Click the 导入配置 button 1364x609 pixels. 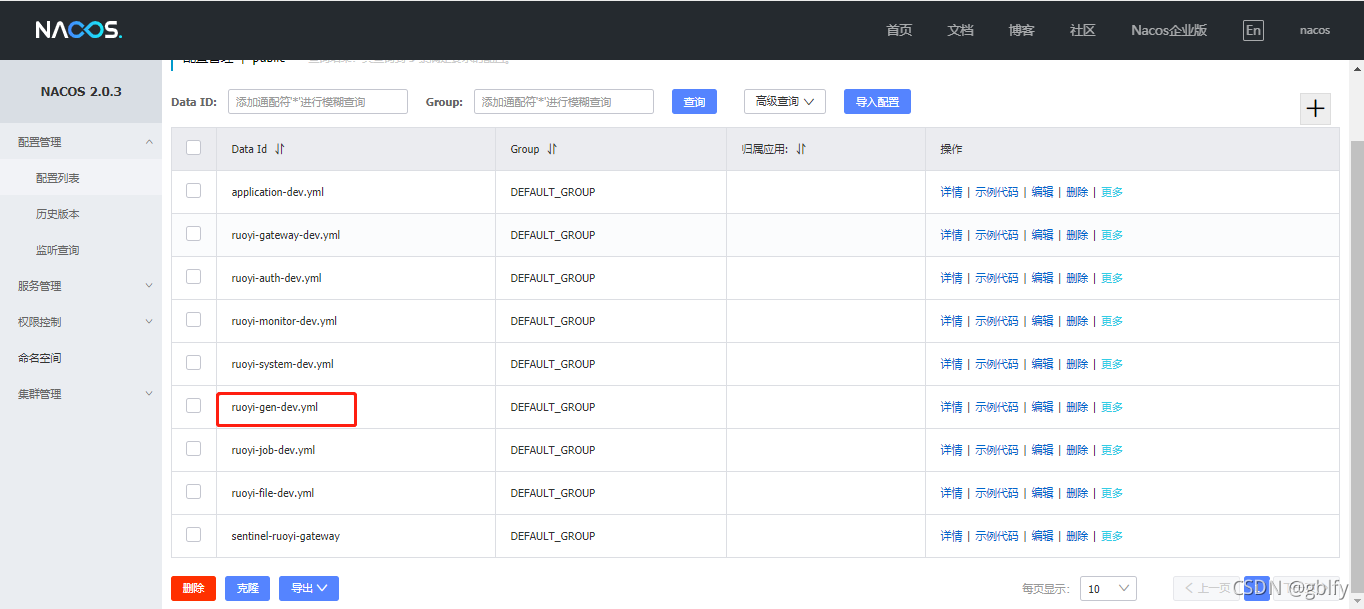877,101
